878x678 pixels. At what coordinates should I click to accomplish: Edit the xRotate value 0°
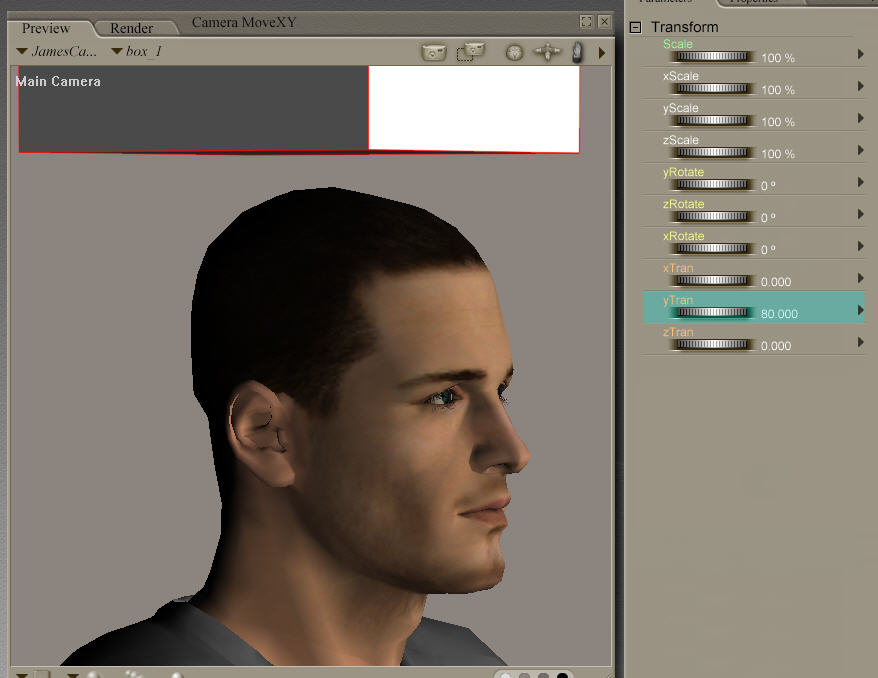click(x=768, y=249)
